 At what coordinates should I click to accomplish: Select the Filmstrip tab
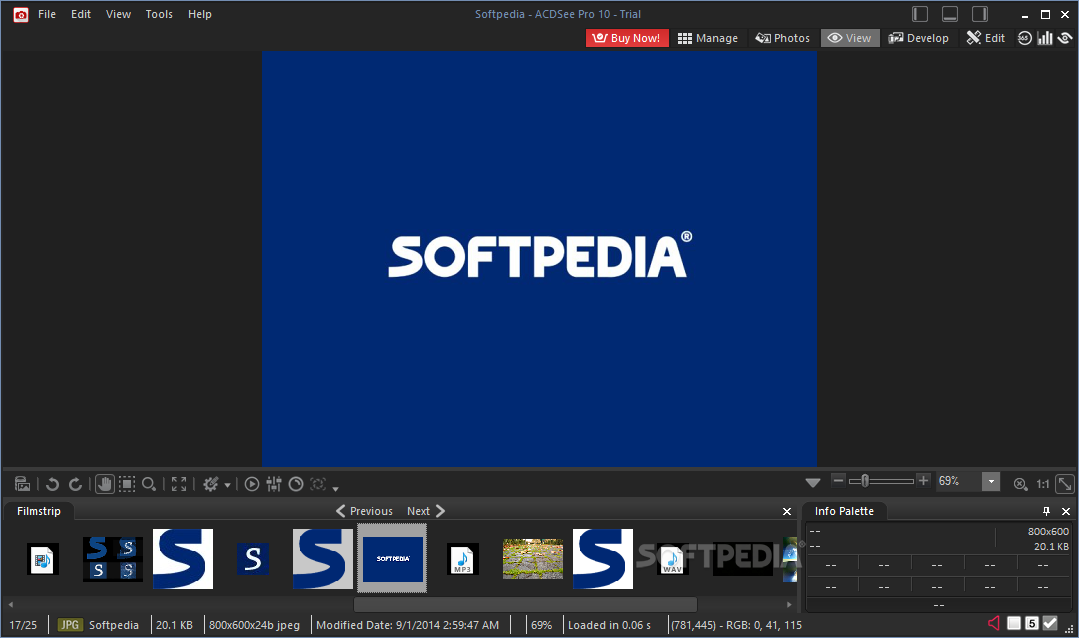tap(39, 511)
